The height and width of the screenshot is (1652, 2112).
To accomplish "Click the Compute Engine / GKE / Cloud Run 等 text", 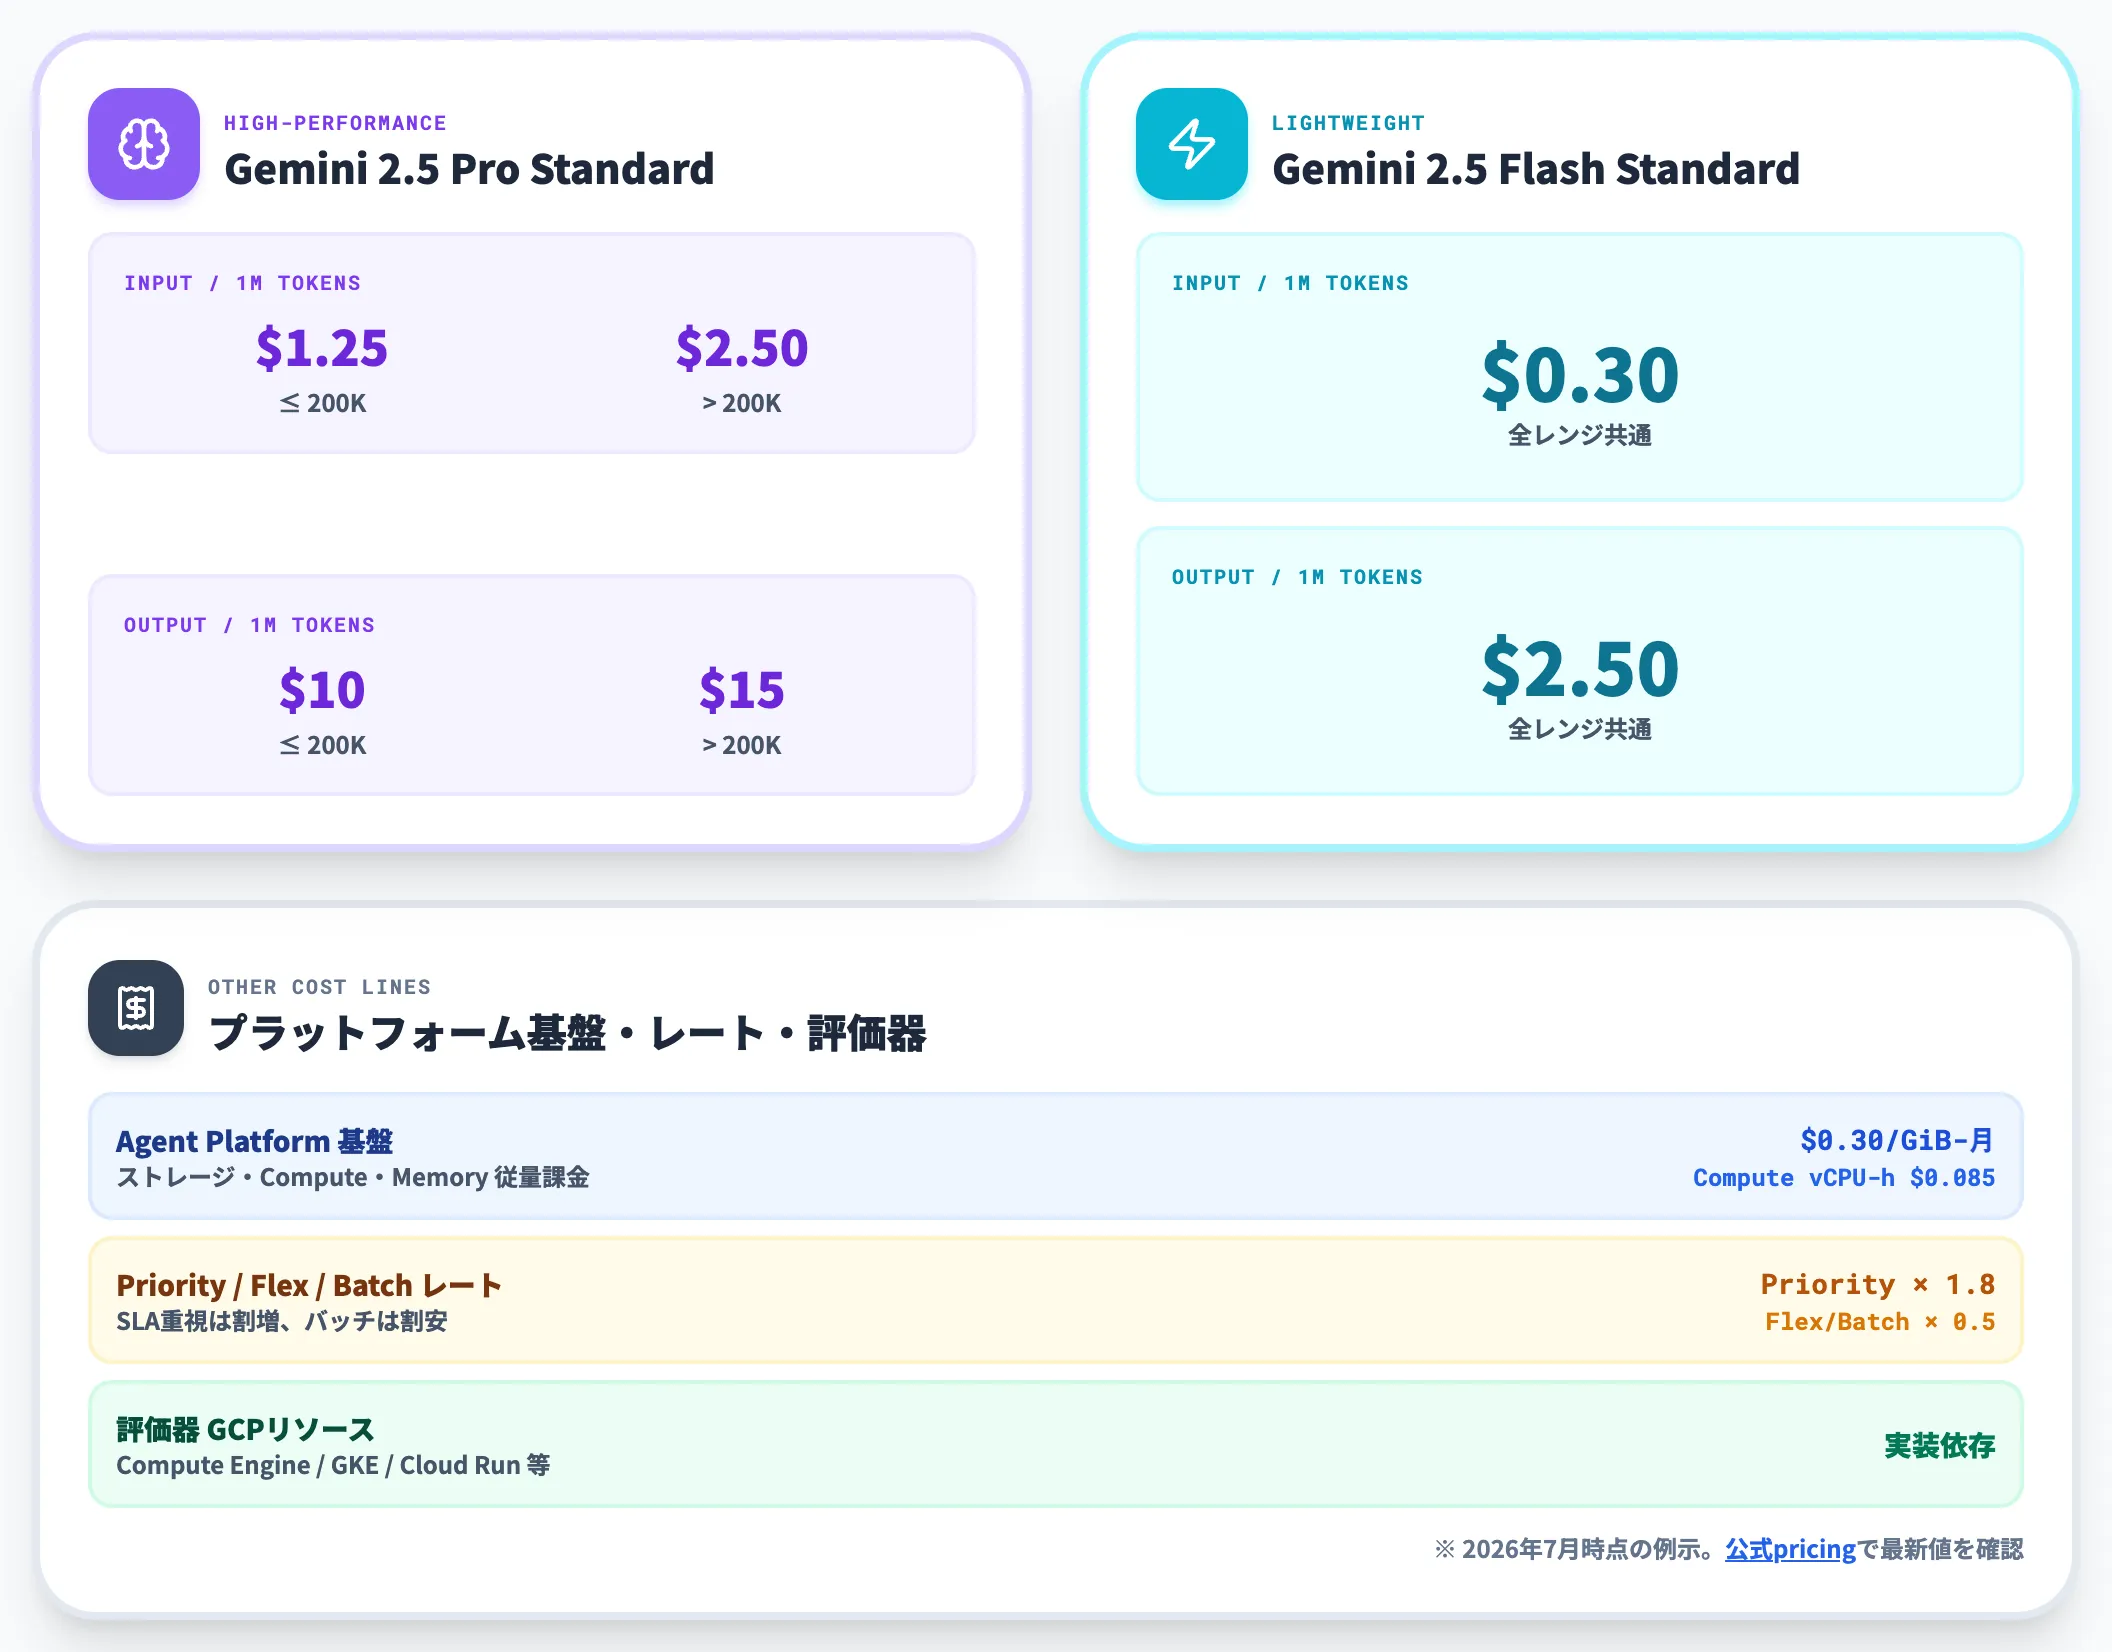I will point(333,1465).
